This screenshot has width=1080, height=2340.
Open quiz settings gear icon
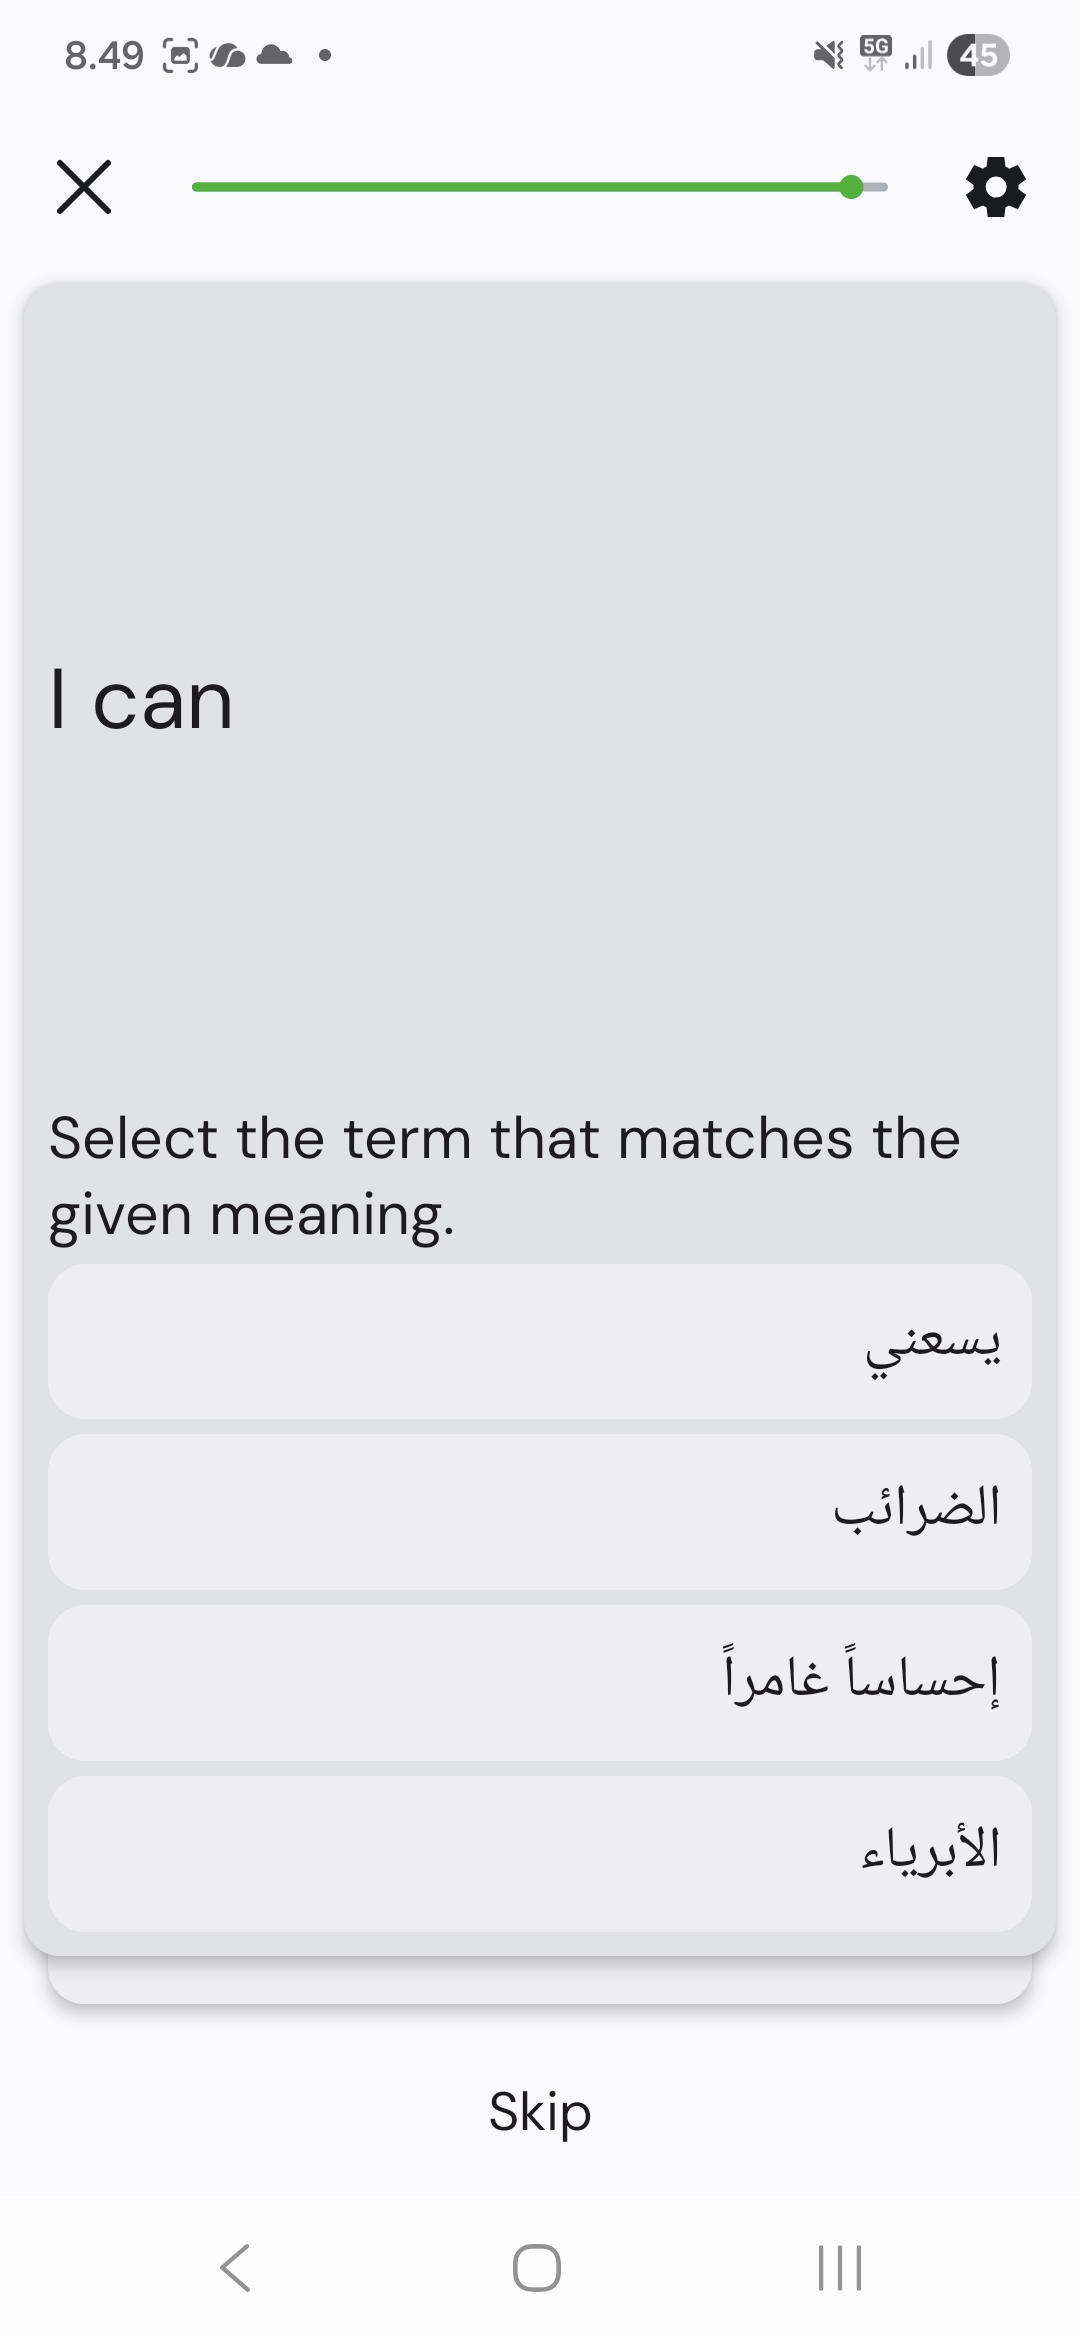coord(995,187)
